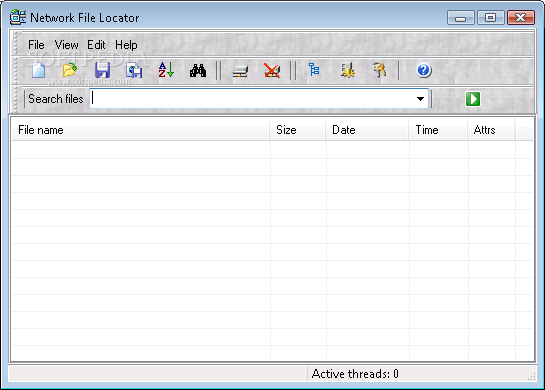Save results with the floppy disk icon
The width and height of the screenshot is (545, 390).
click(x=102, y=70)
